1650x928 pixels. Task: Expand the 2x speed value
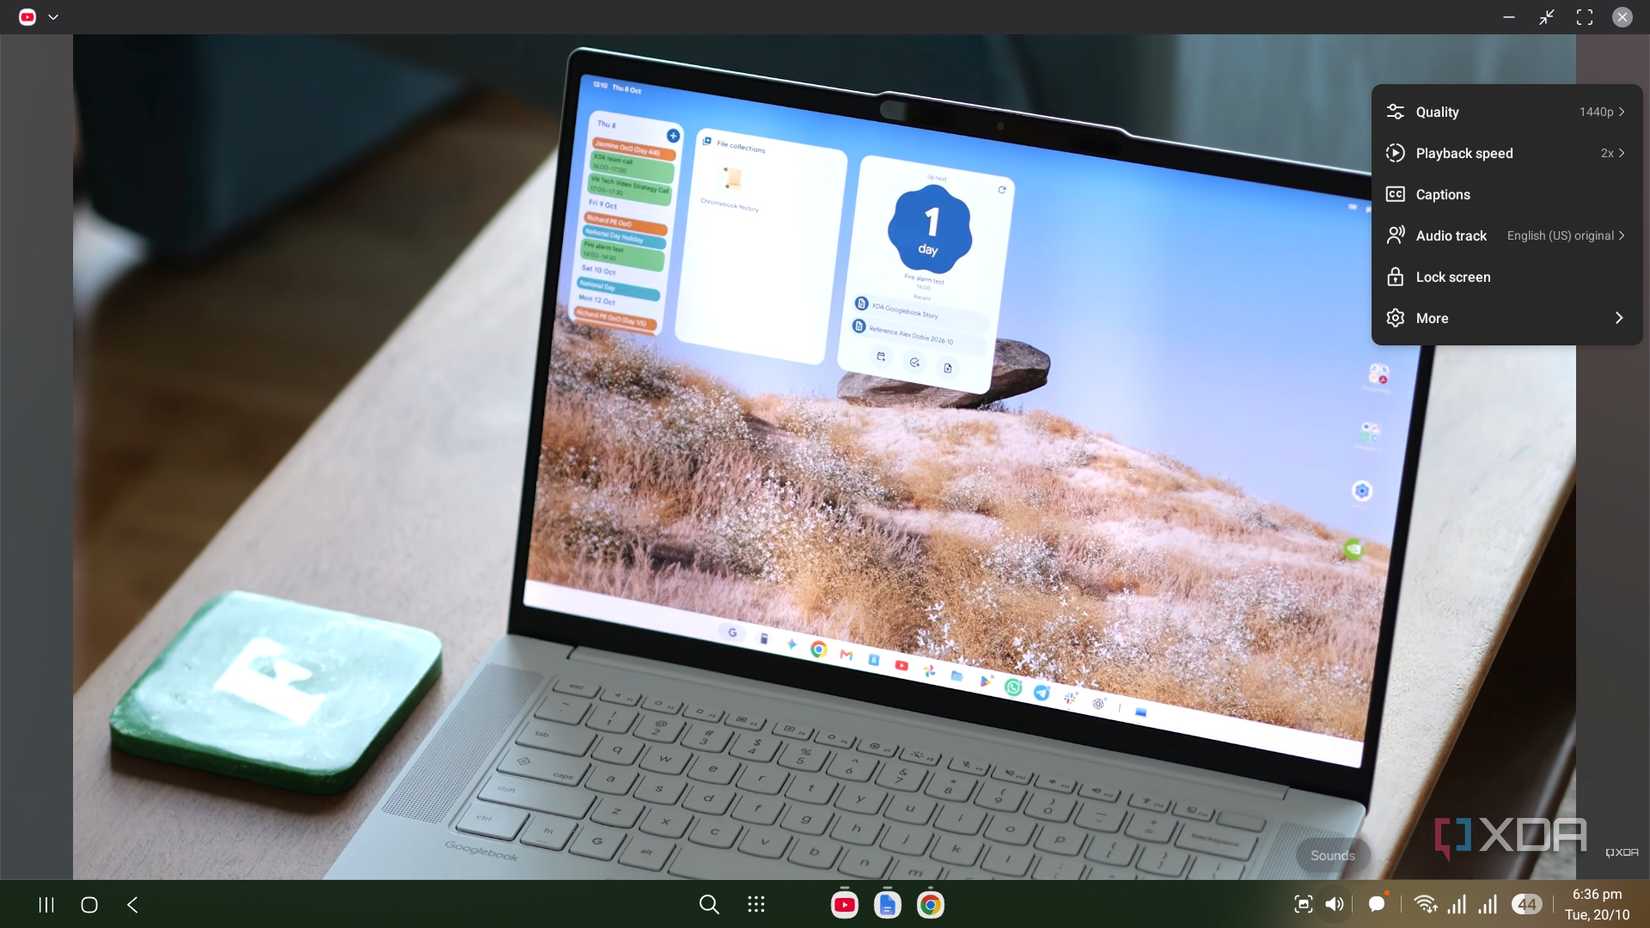click(x=1612, y=153)
